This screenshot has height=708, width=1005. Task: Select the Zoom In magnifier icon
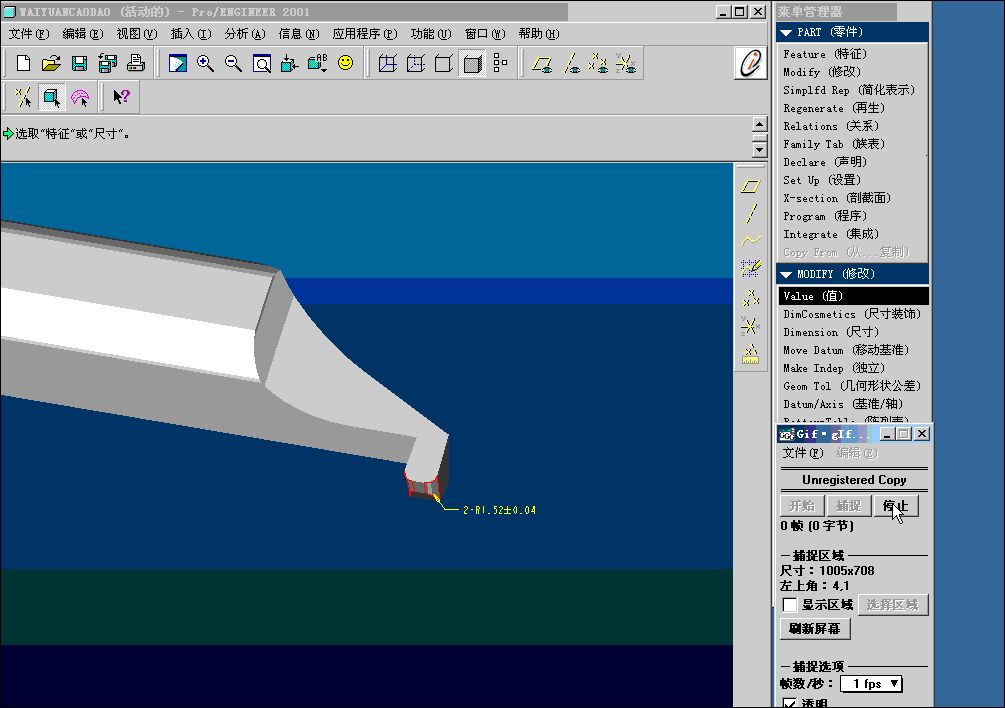pos(205,63)
